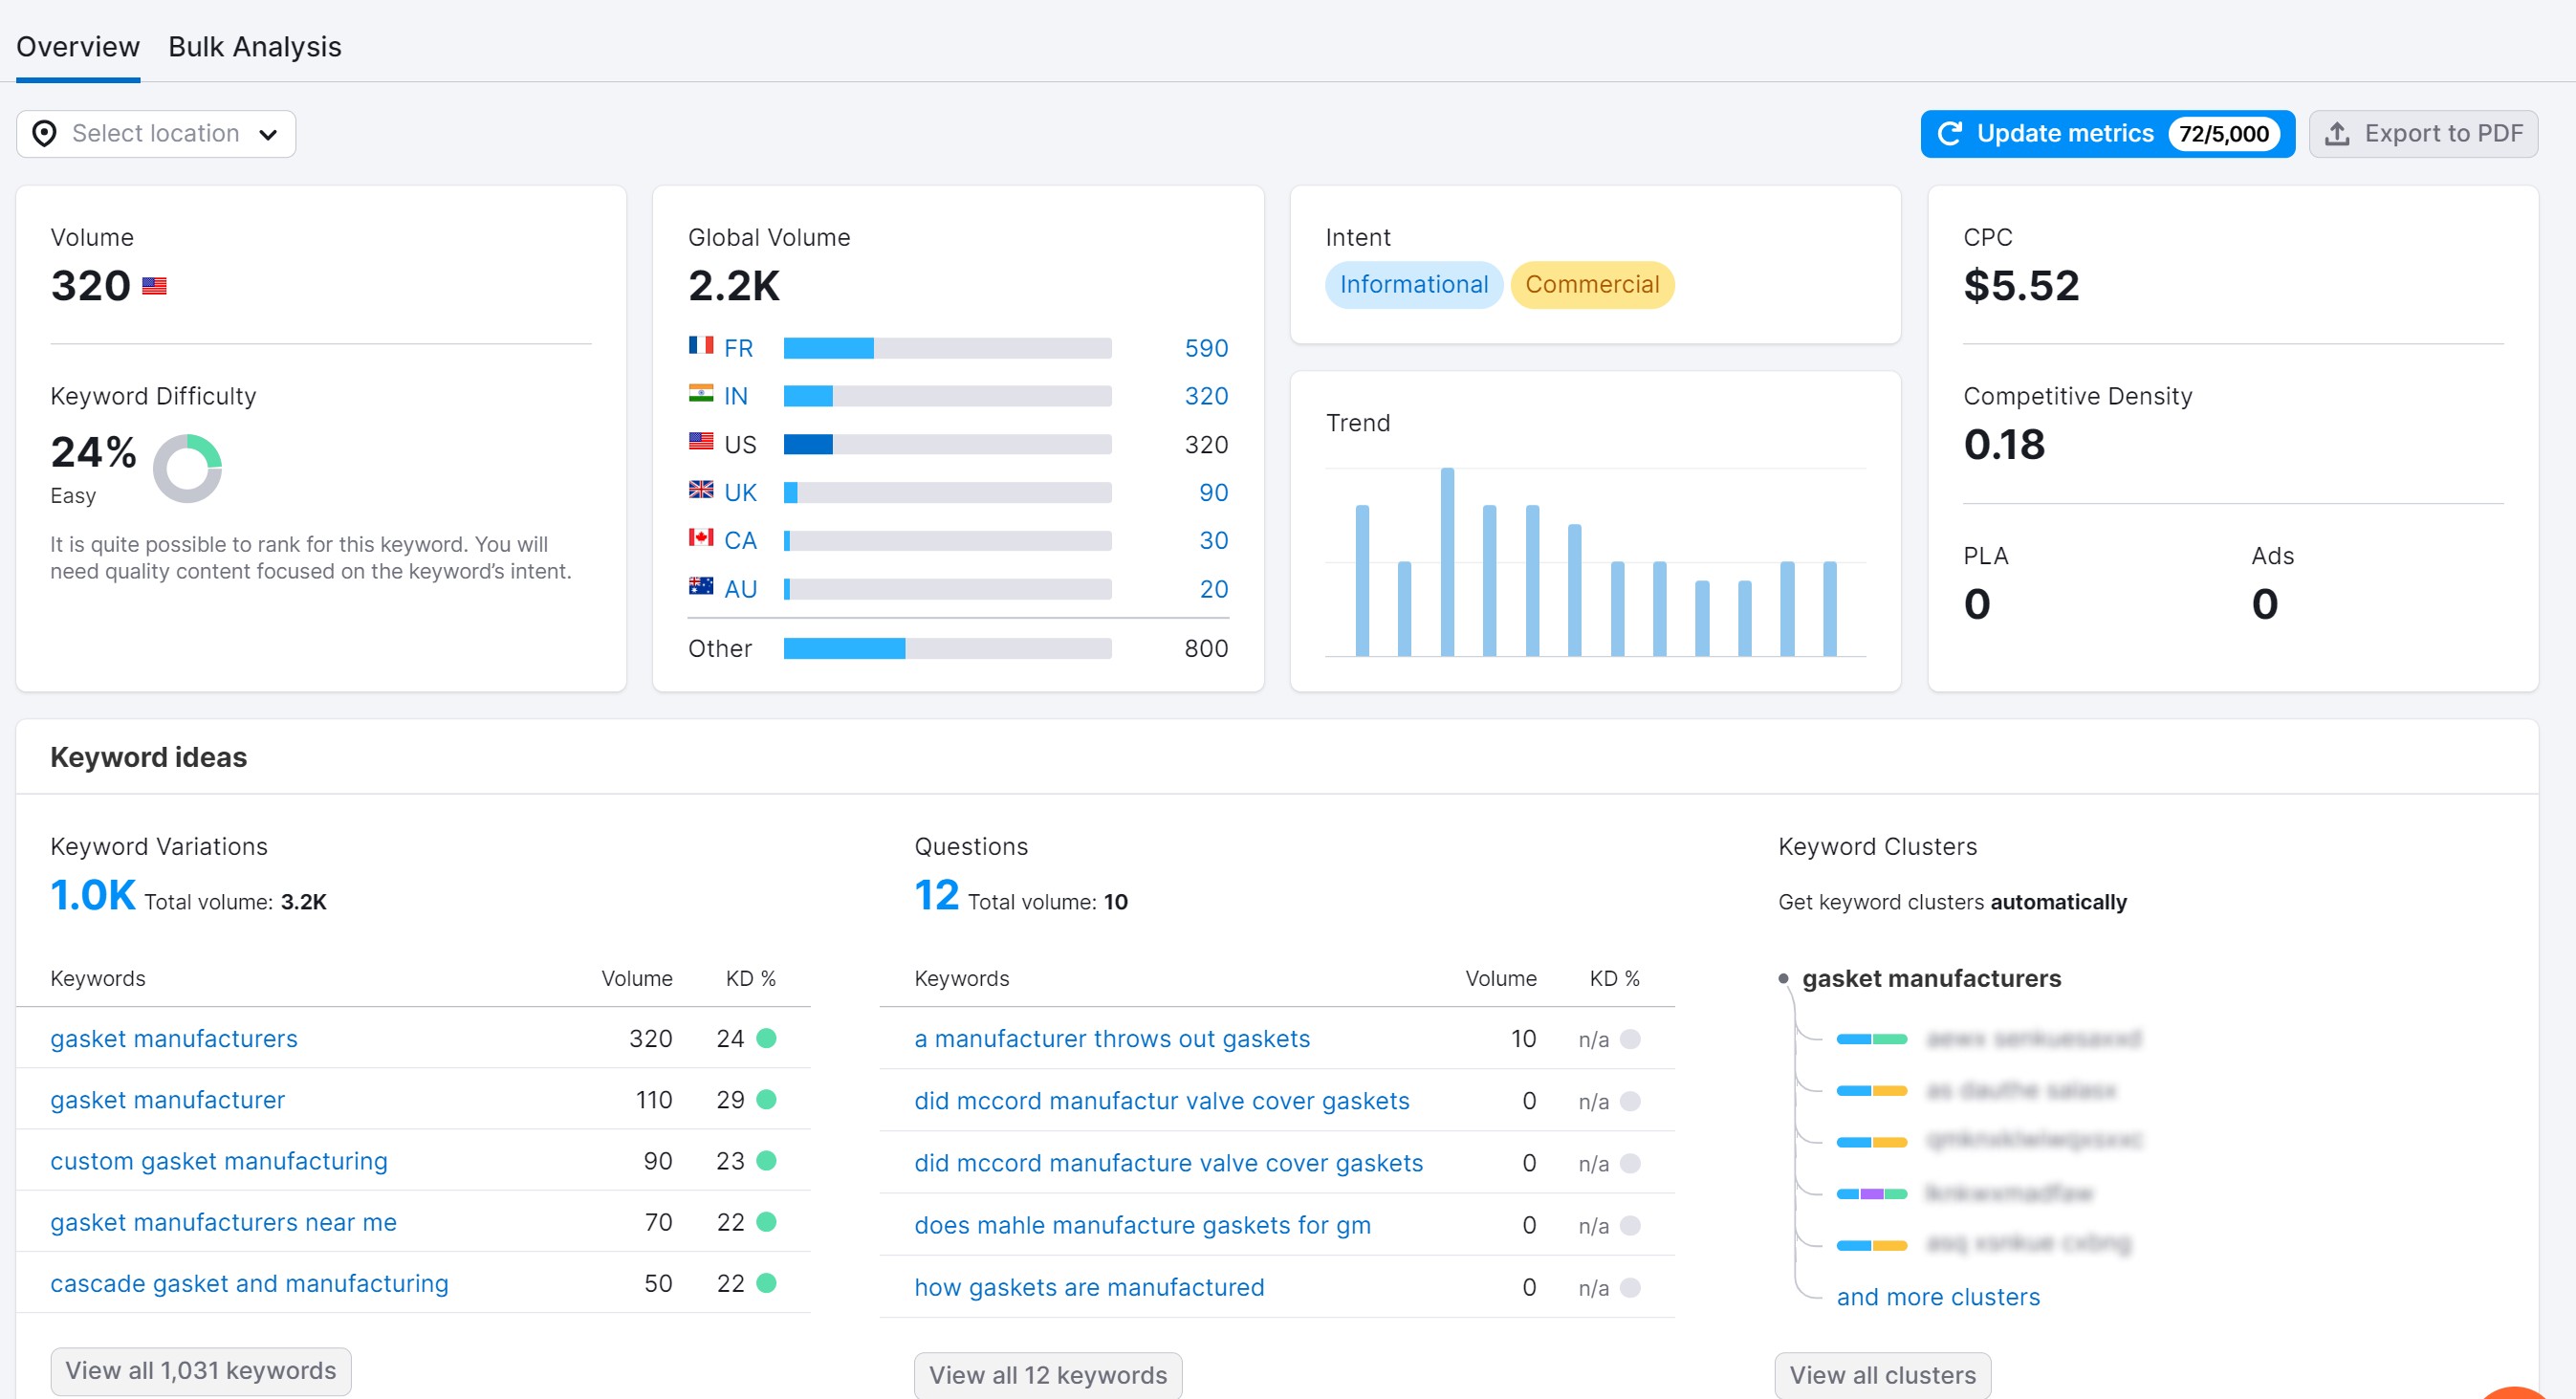Screen dimensions: 2576x1399
Task: Click the refresh icon in Update metrics
Action: (1949, 134)
